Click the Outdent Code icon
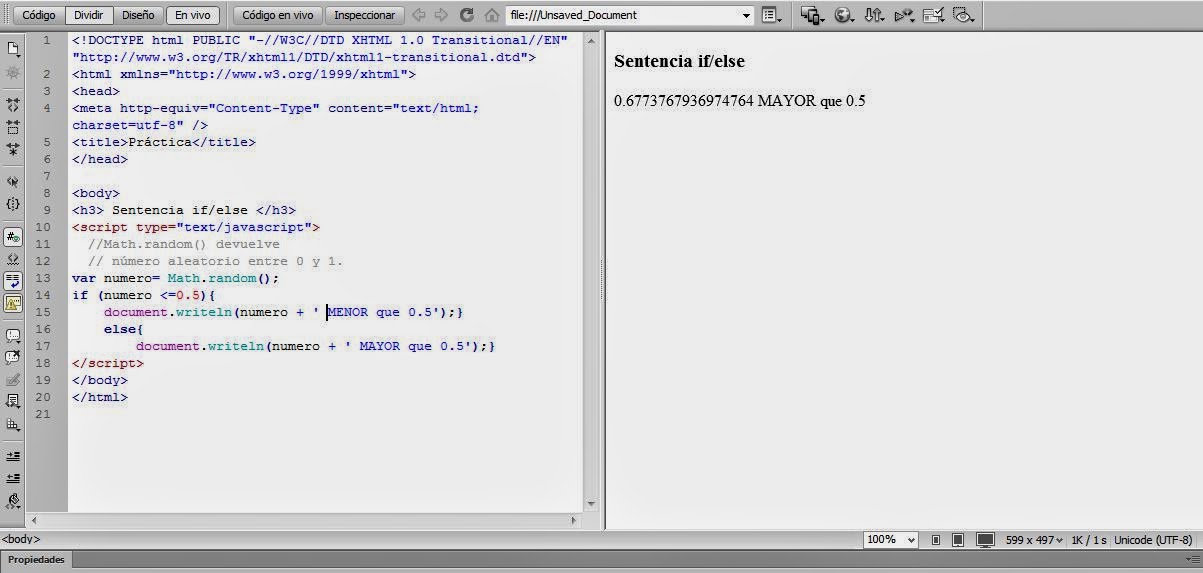The image size is (1203, 573). pyautogui.click(x=13, y=479)
